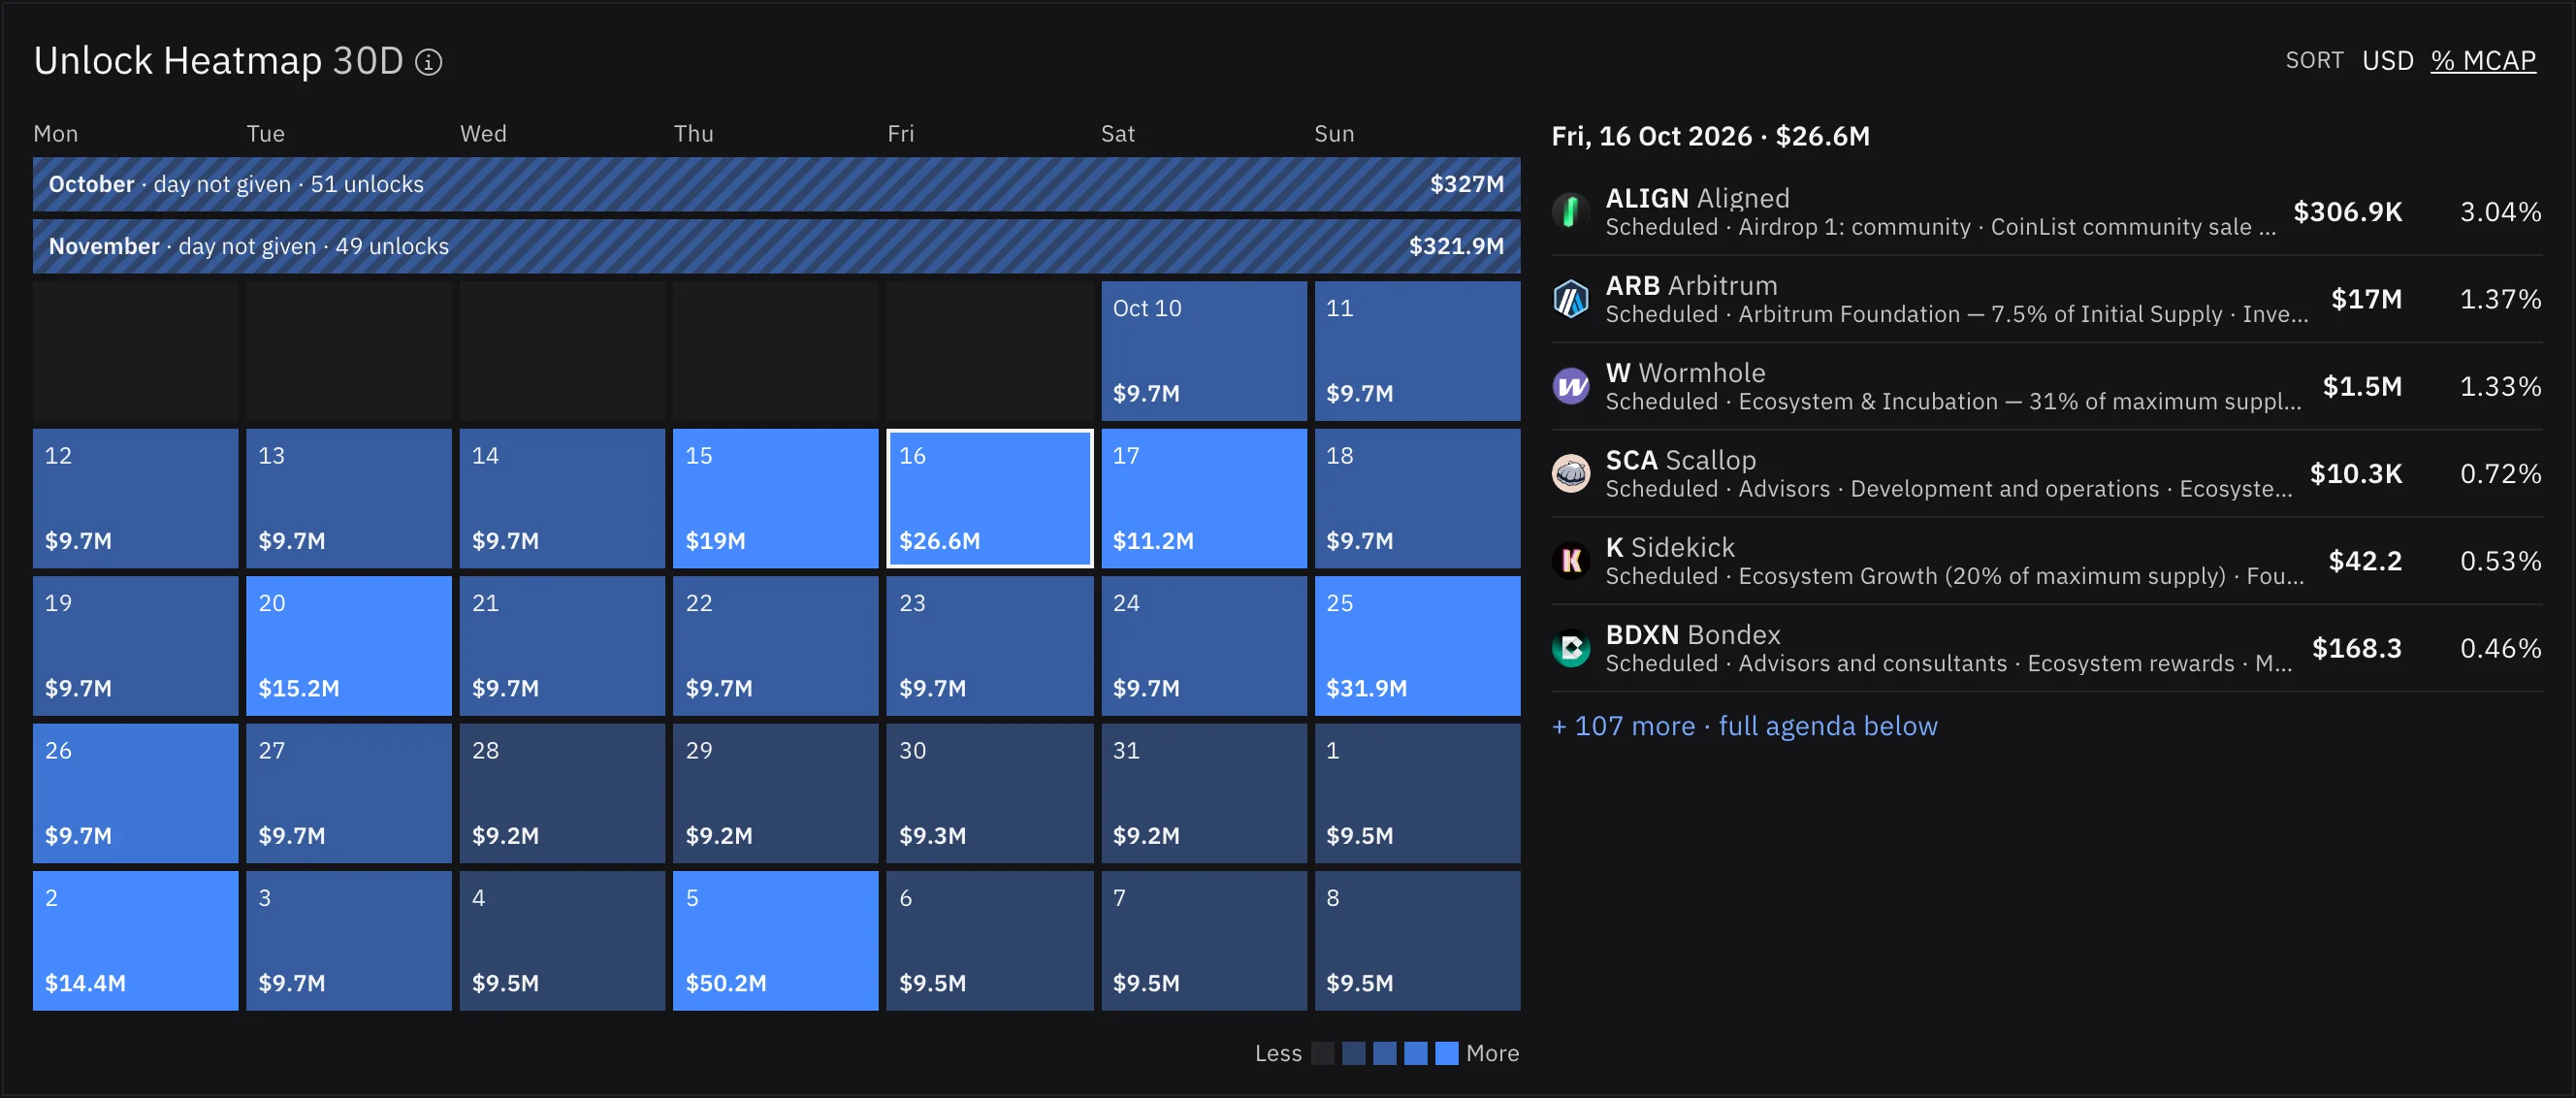
Task: Select day 19 heatmap cell
Action: (135, 645)
